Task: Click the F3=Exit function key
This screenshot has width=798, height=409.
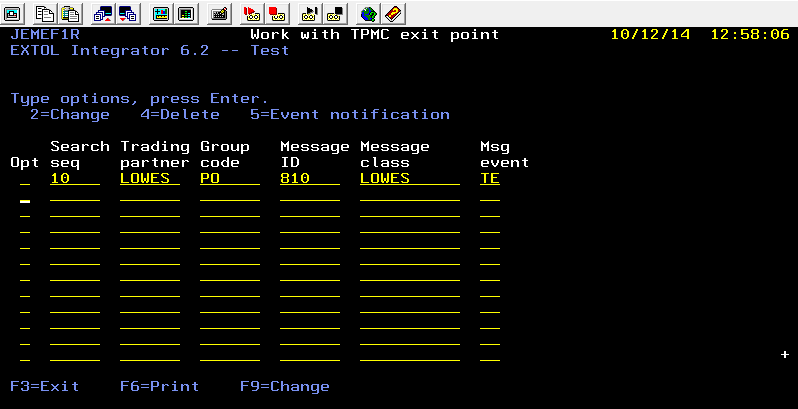Action: tap(45, 387)
